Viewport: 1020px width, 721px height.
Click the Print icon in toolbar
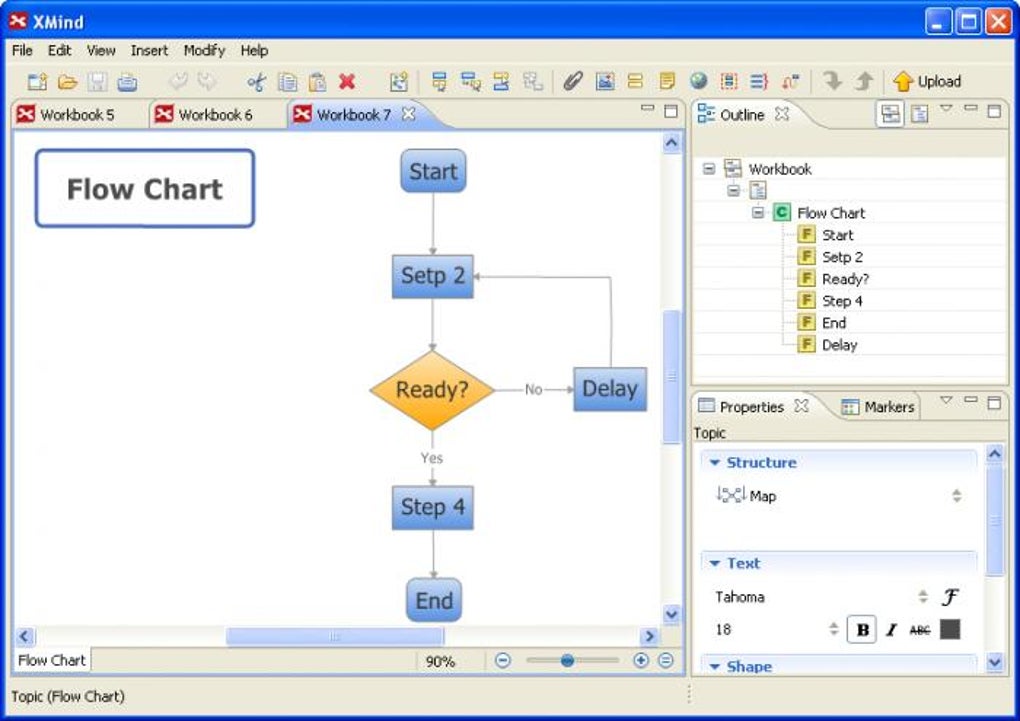click(x=128, y=81)
